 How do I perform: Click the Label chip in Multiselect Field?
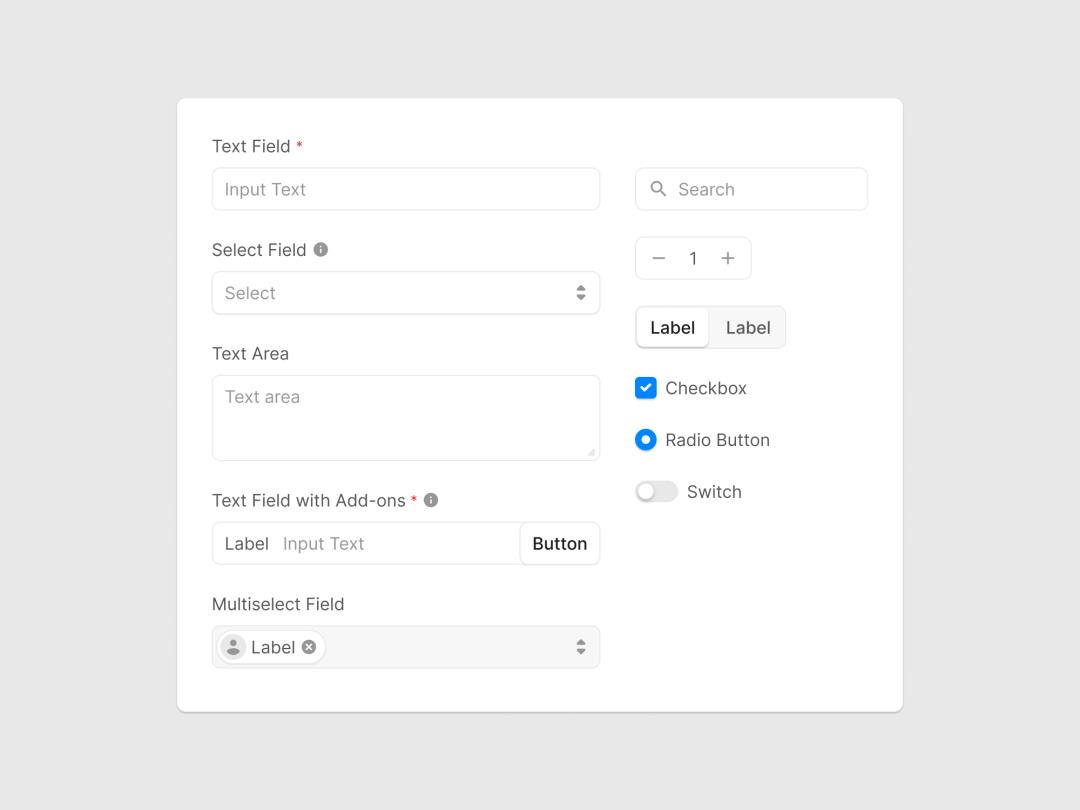click(271, 647)
